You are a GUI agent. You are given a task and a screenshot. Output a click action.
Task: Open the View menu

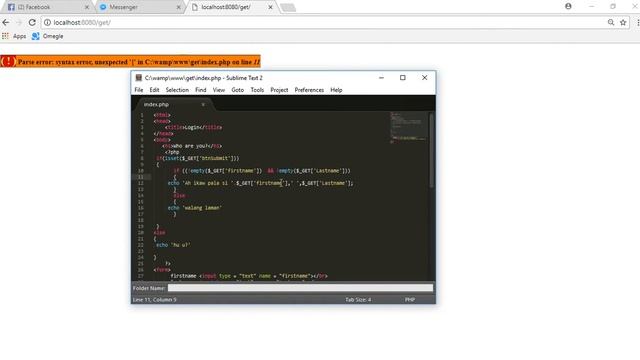(x=219, y=90)
